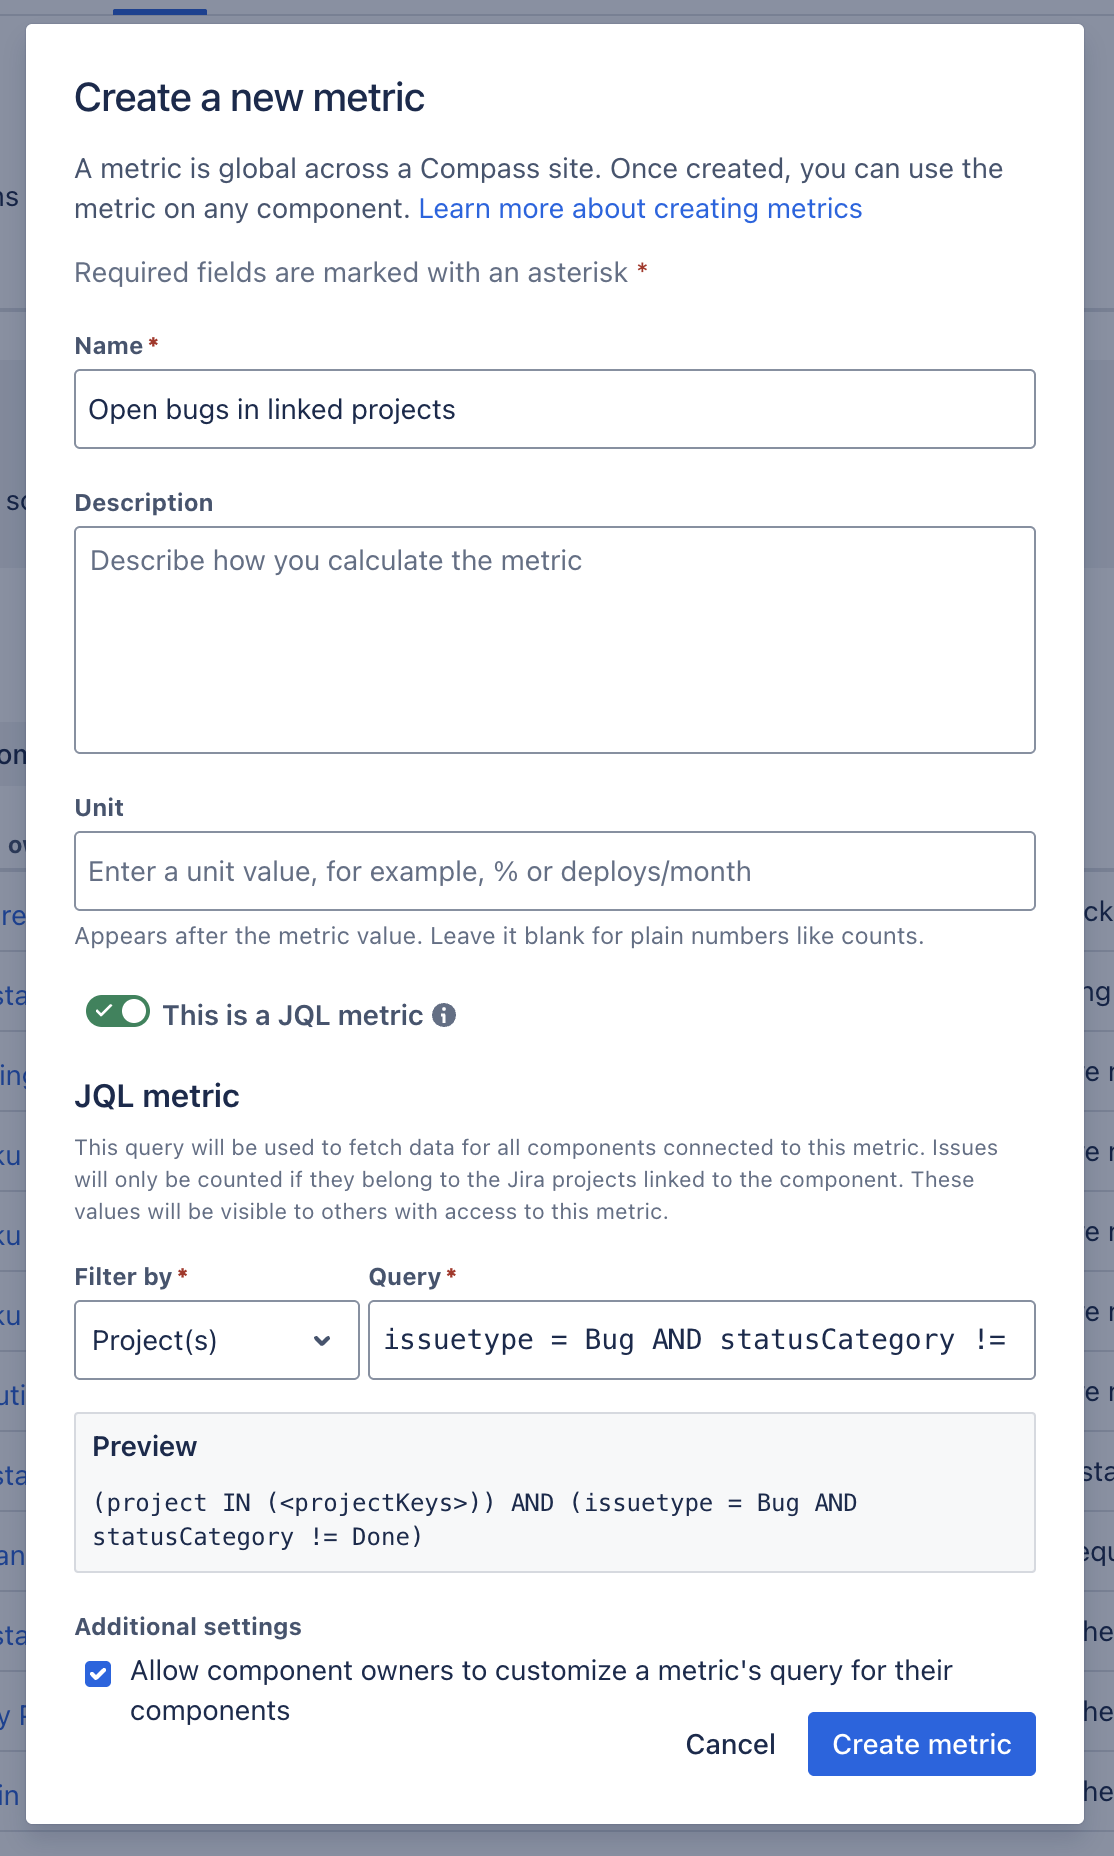Click the chevron on the Project(s) selector

coord(322,1340)
